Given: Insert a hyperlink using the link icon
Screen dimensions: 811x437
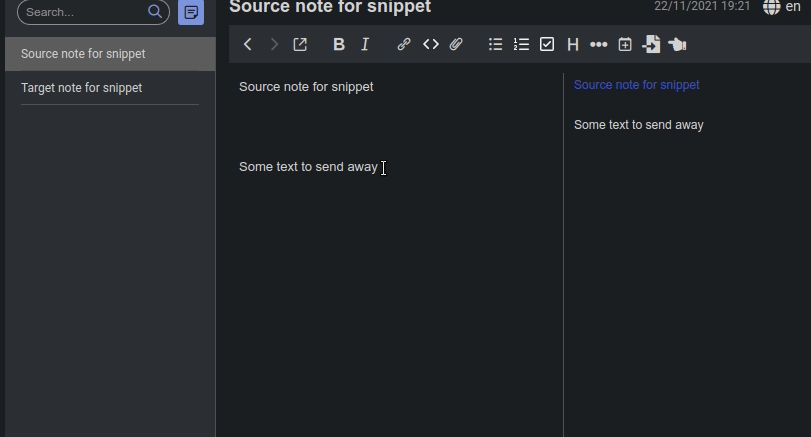Looking at the screenshot, I should click(x=404, y=44).
